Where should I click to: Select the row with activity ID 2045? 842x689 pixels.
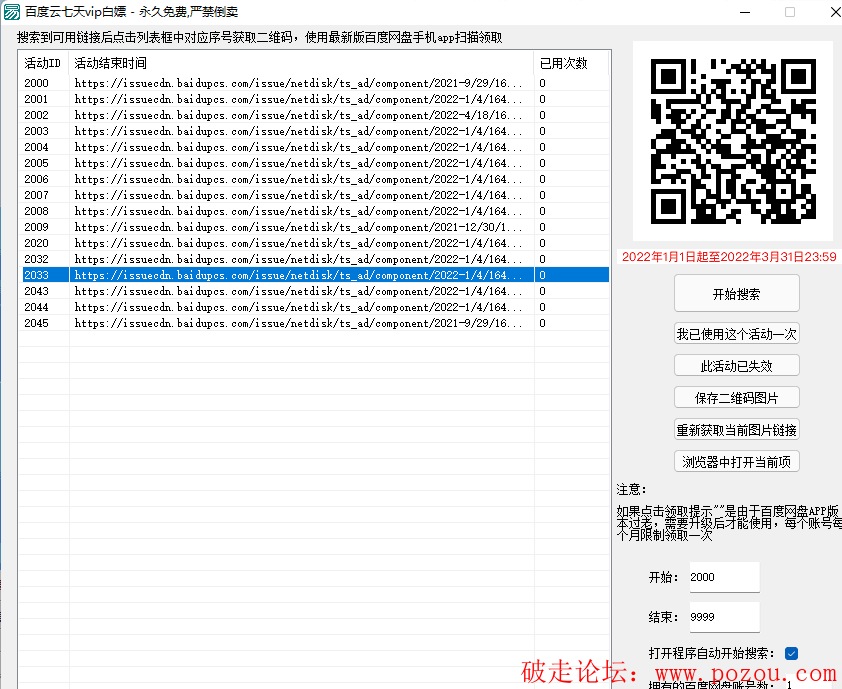pyautogui.click(x=314, y=323)
